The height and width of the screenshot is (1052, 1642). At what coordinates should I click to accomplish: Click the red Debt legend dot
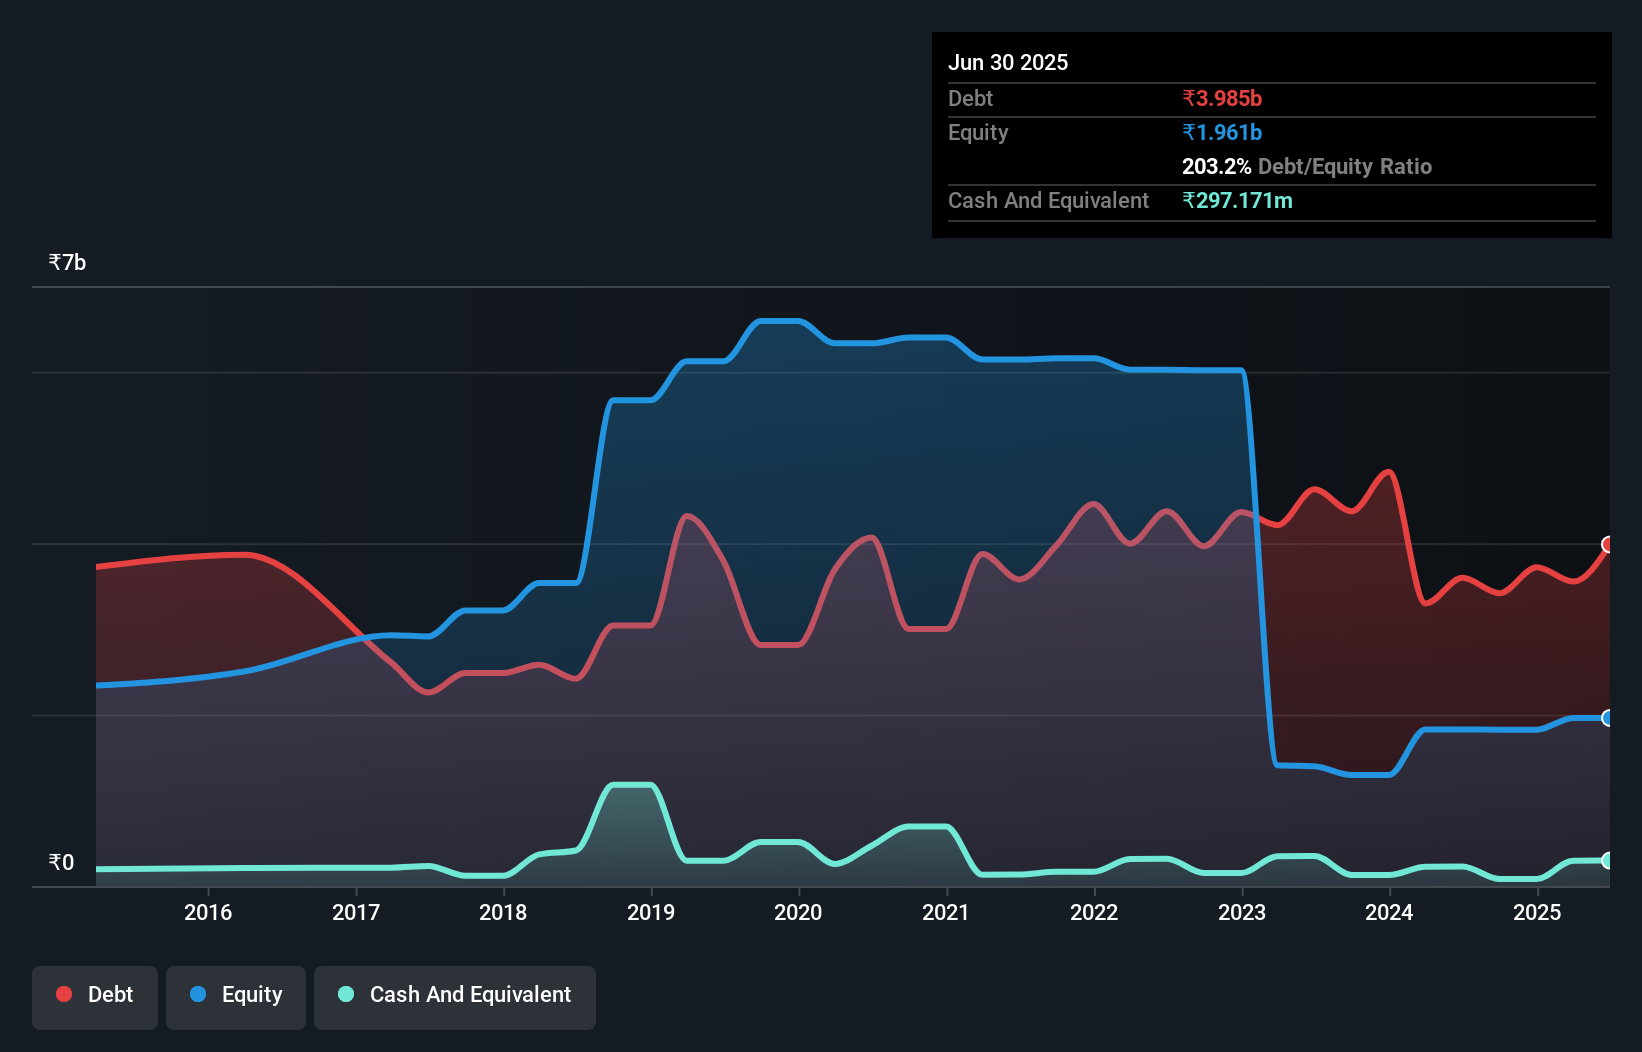(x=62, y=994)
